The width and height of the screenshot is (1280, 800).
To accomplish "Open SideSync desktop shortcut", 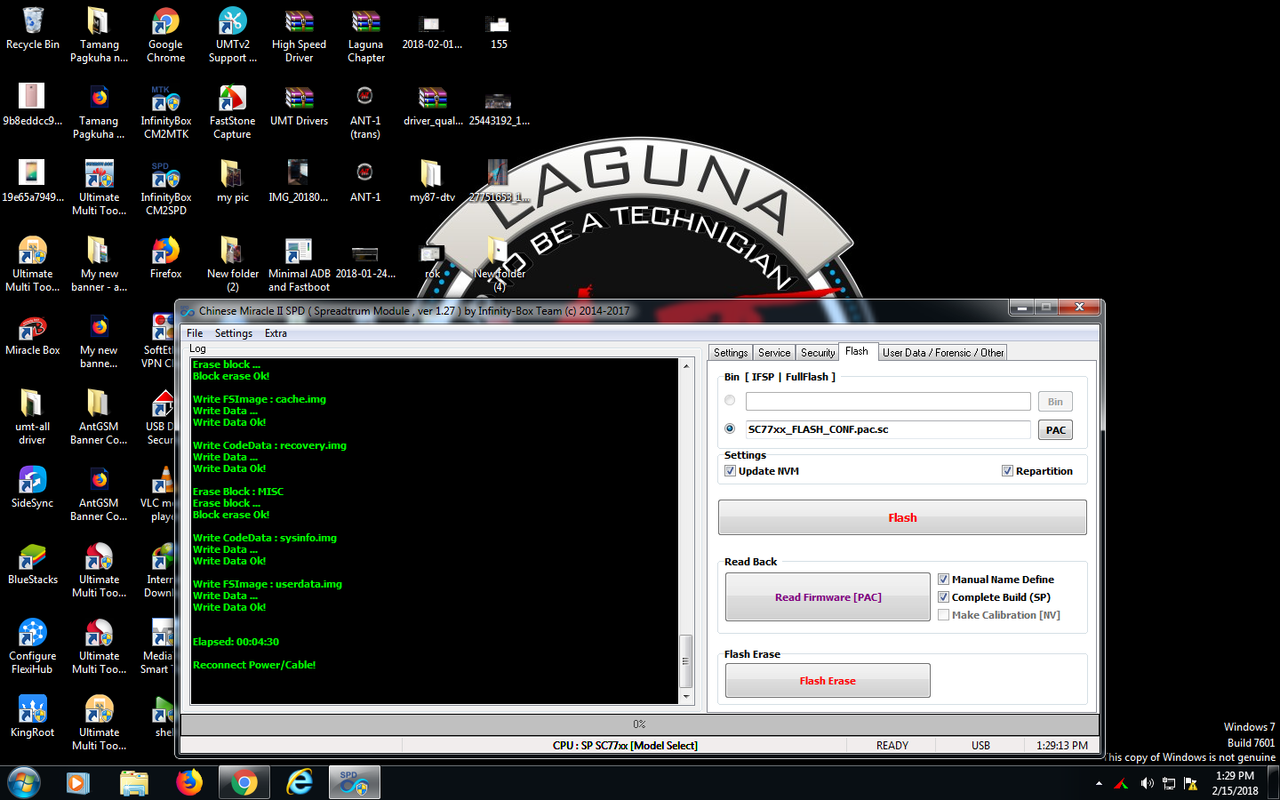I will pyautogui.click(x=32, y=488).
